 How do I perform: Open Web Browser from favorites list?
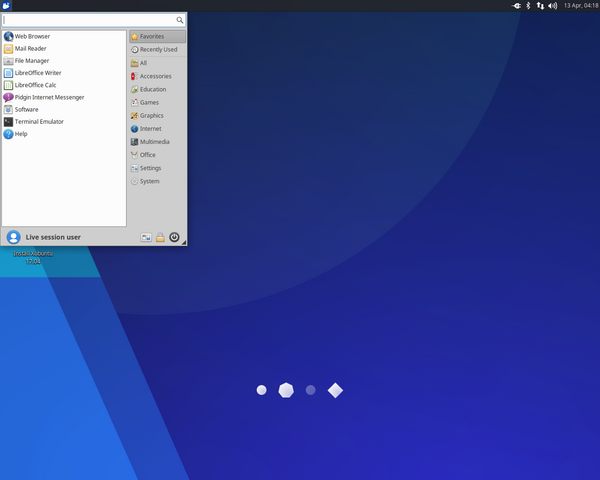click(32, 36)
